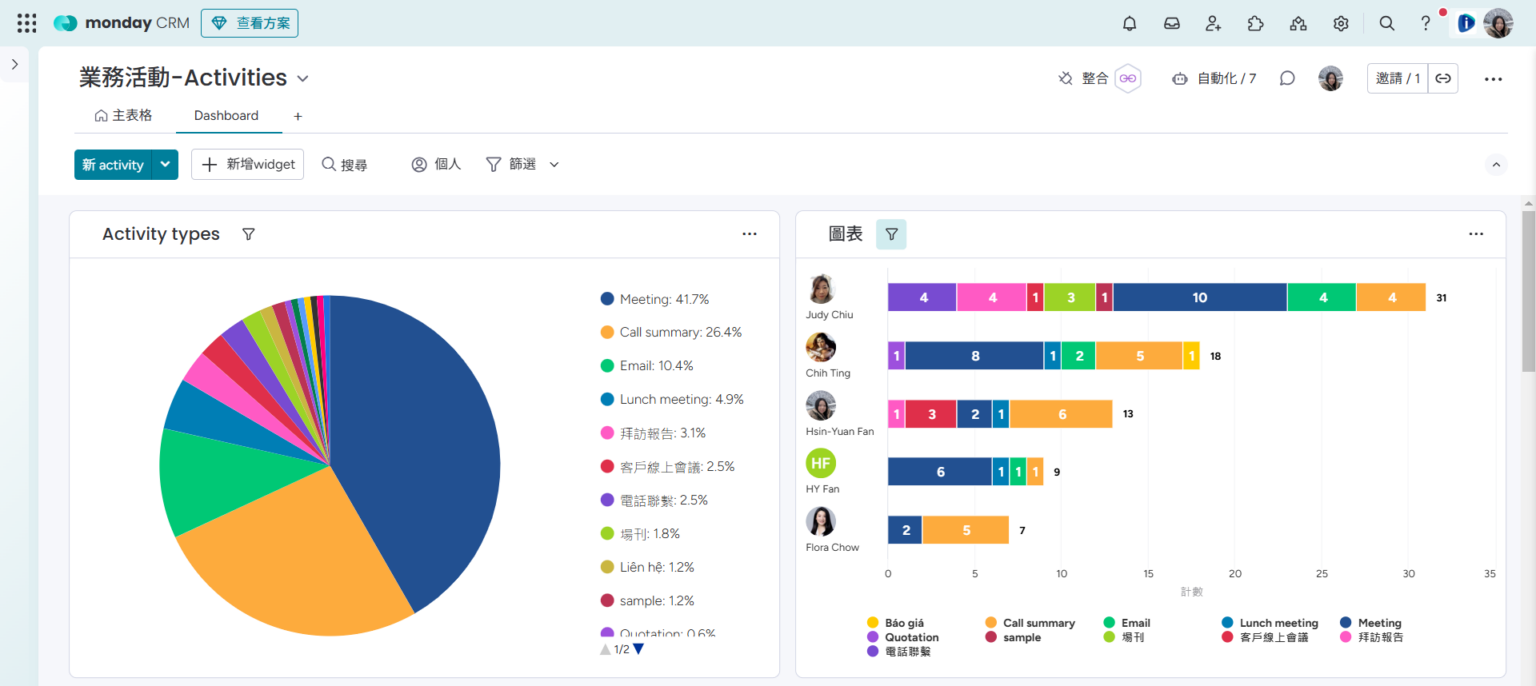
Task: Click the 新增widget button
Action: pos(248,164)
